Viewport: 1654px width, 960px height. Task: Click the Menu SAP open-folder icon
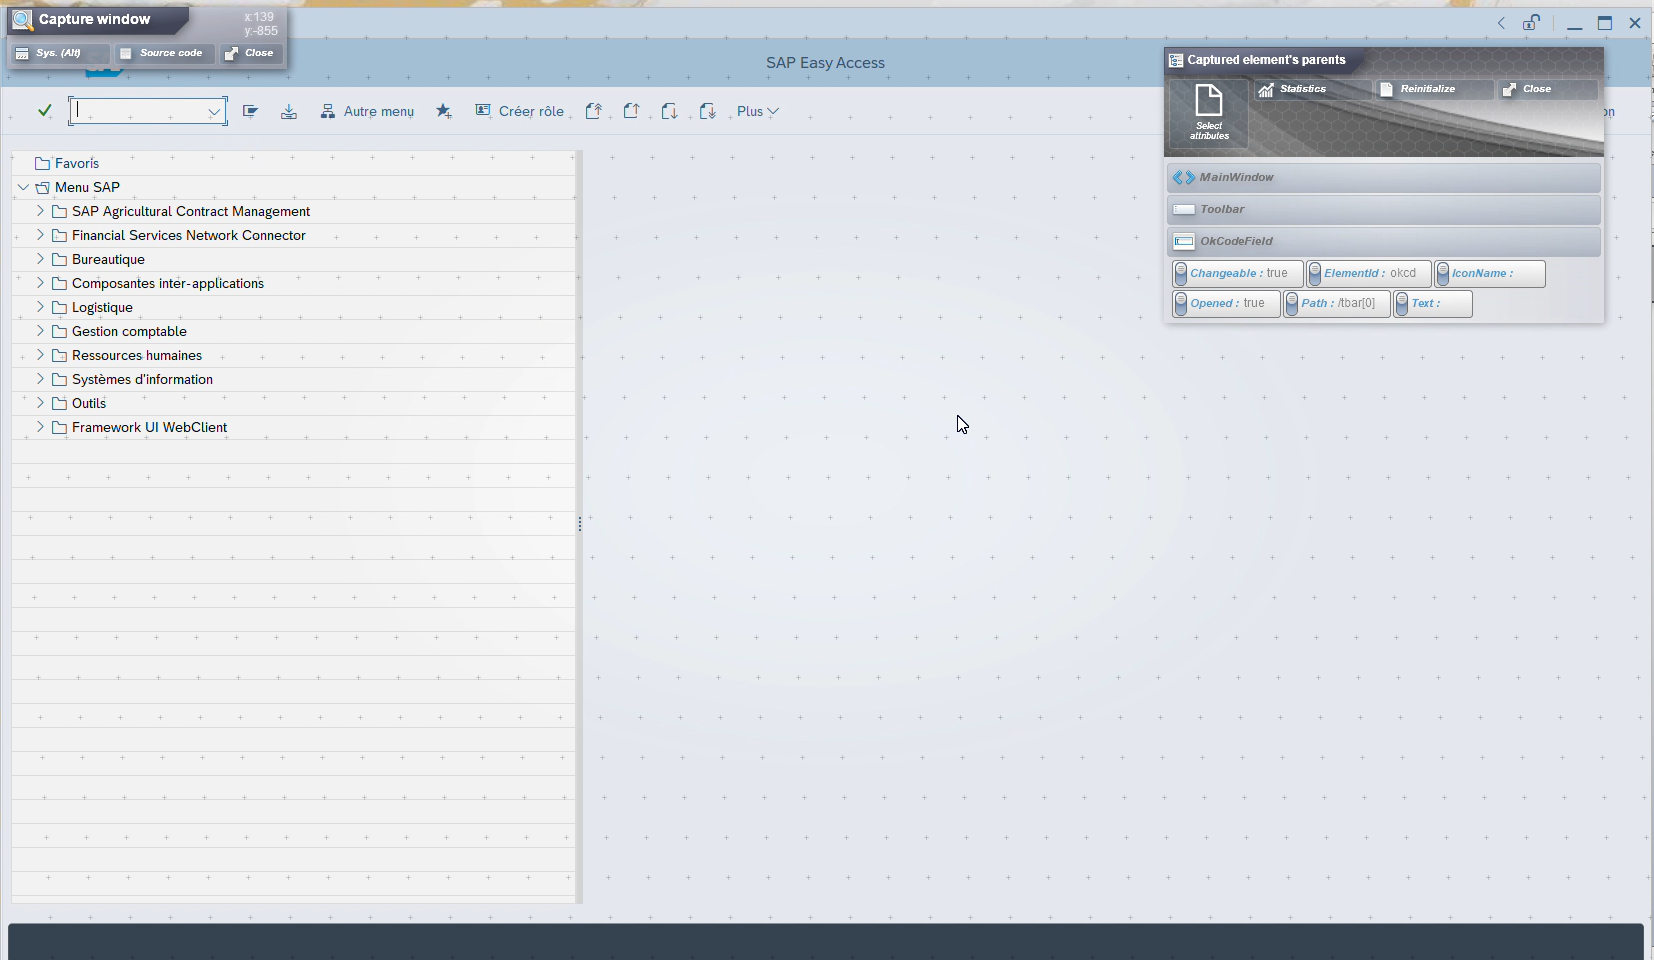[x=42, y=187]
